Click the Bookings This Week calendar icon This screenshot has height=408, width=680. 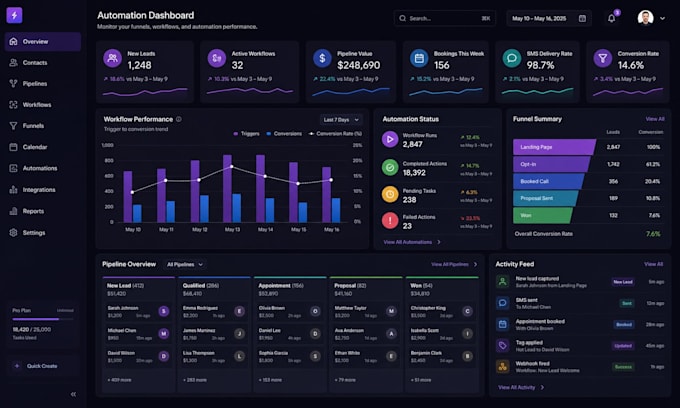tap(419, 58)
